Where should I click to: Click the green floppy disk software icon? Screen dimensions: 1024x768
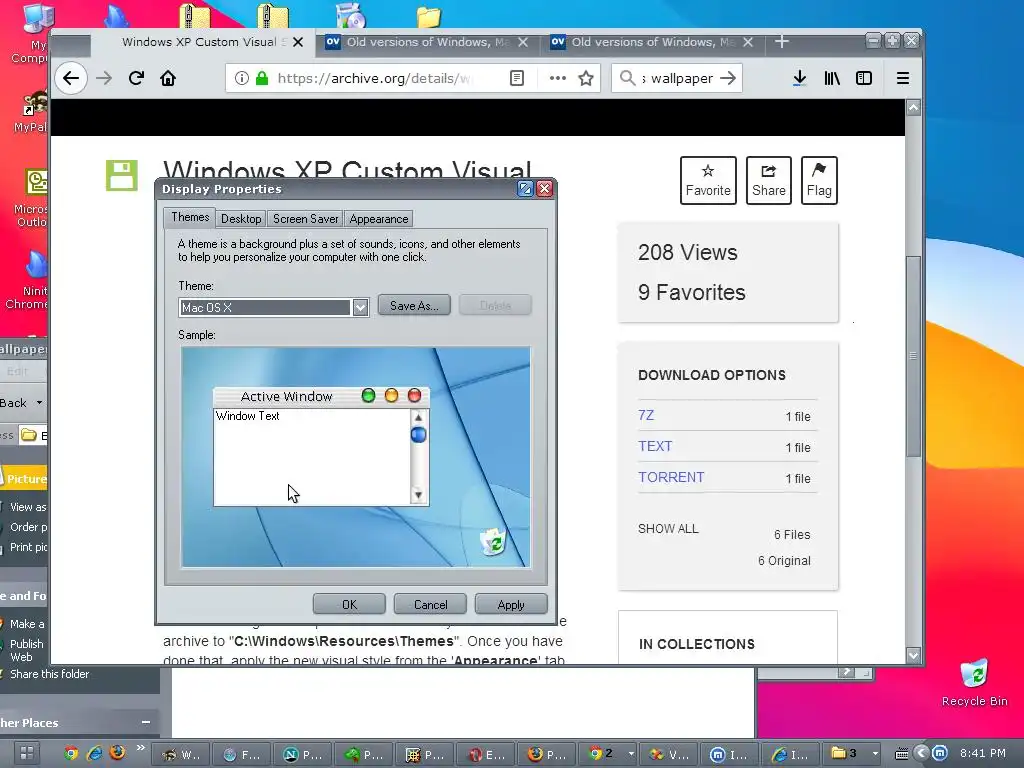[x=121, y=176]
